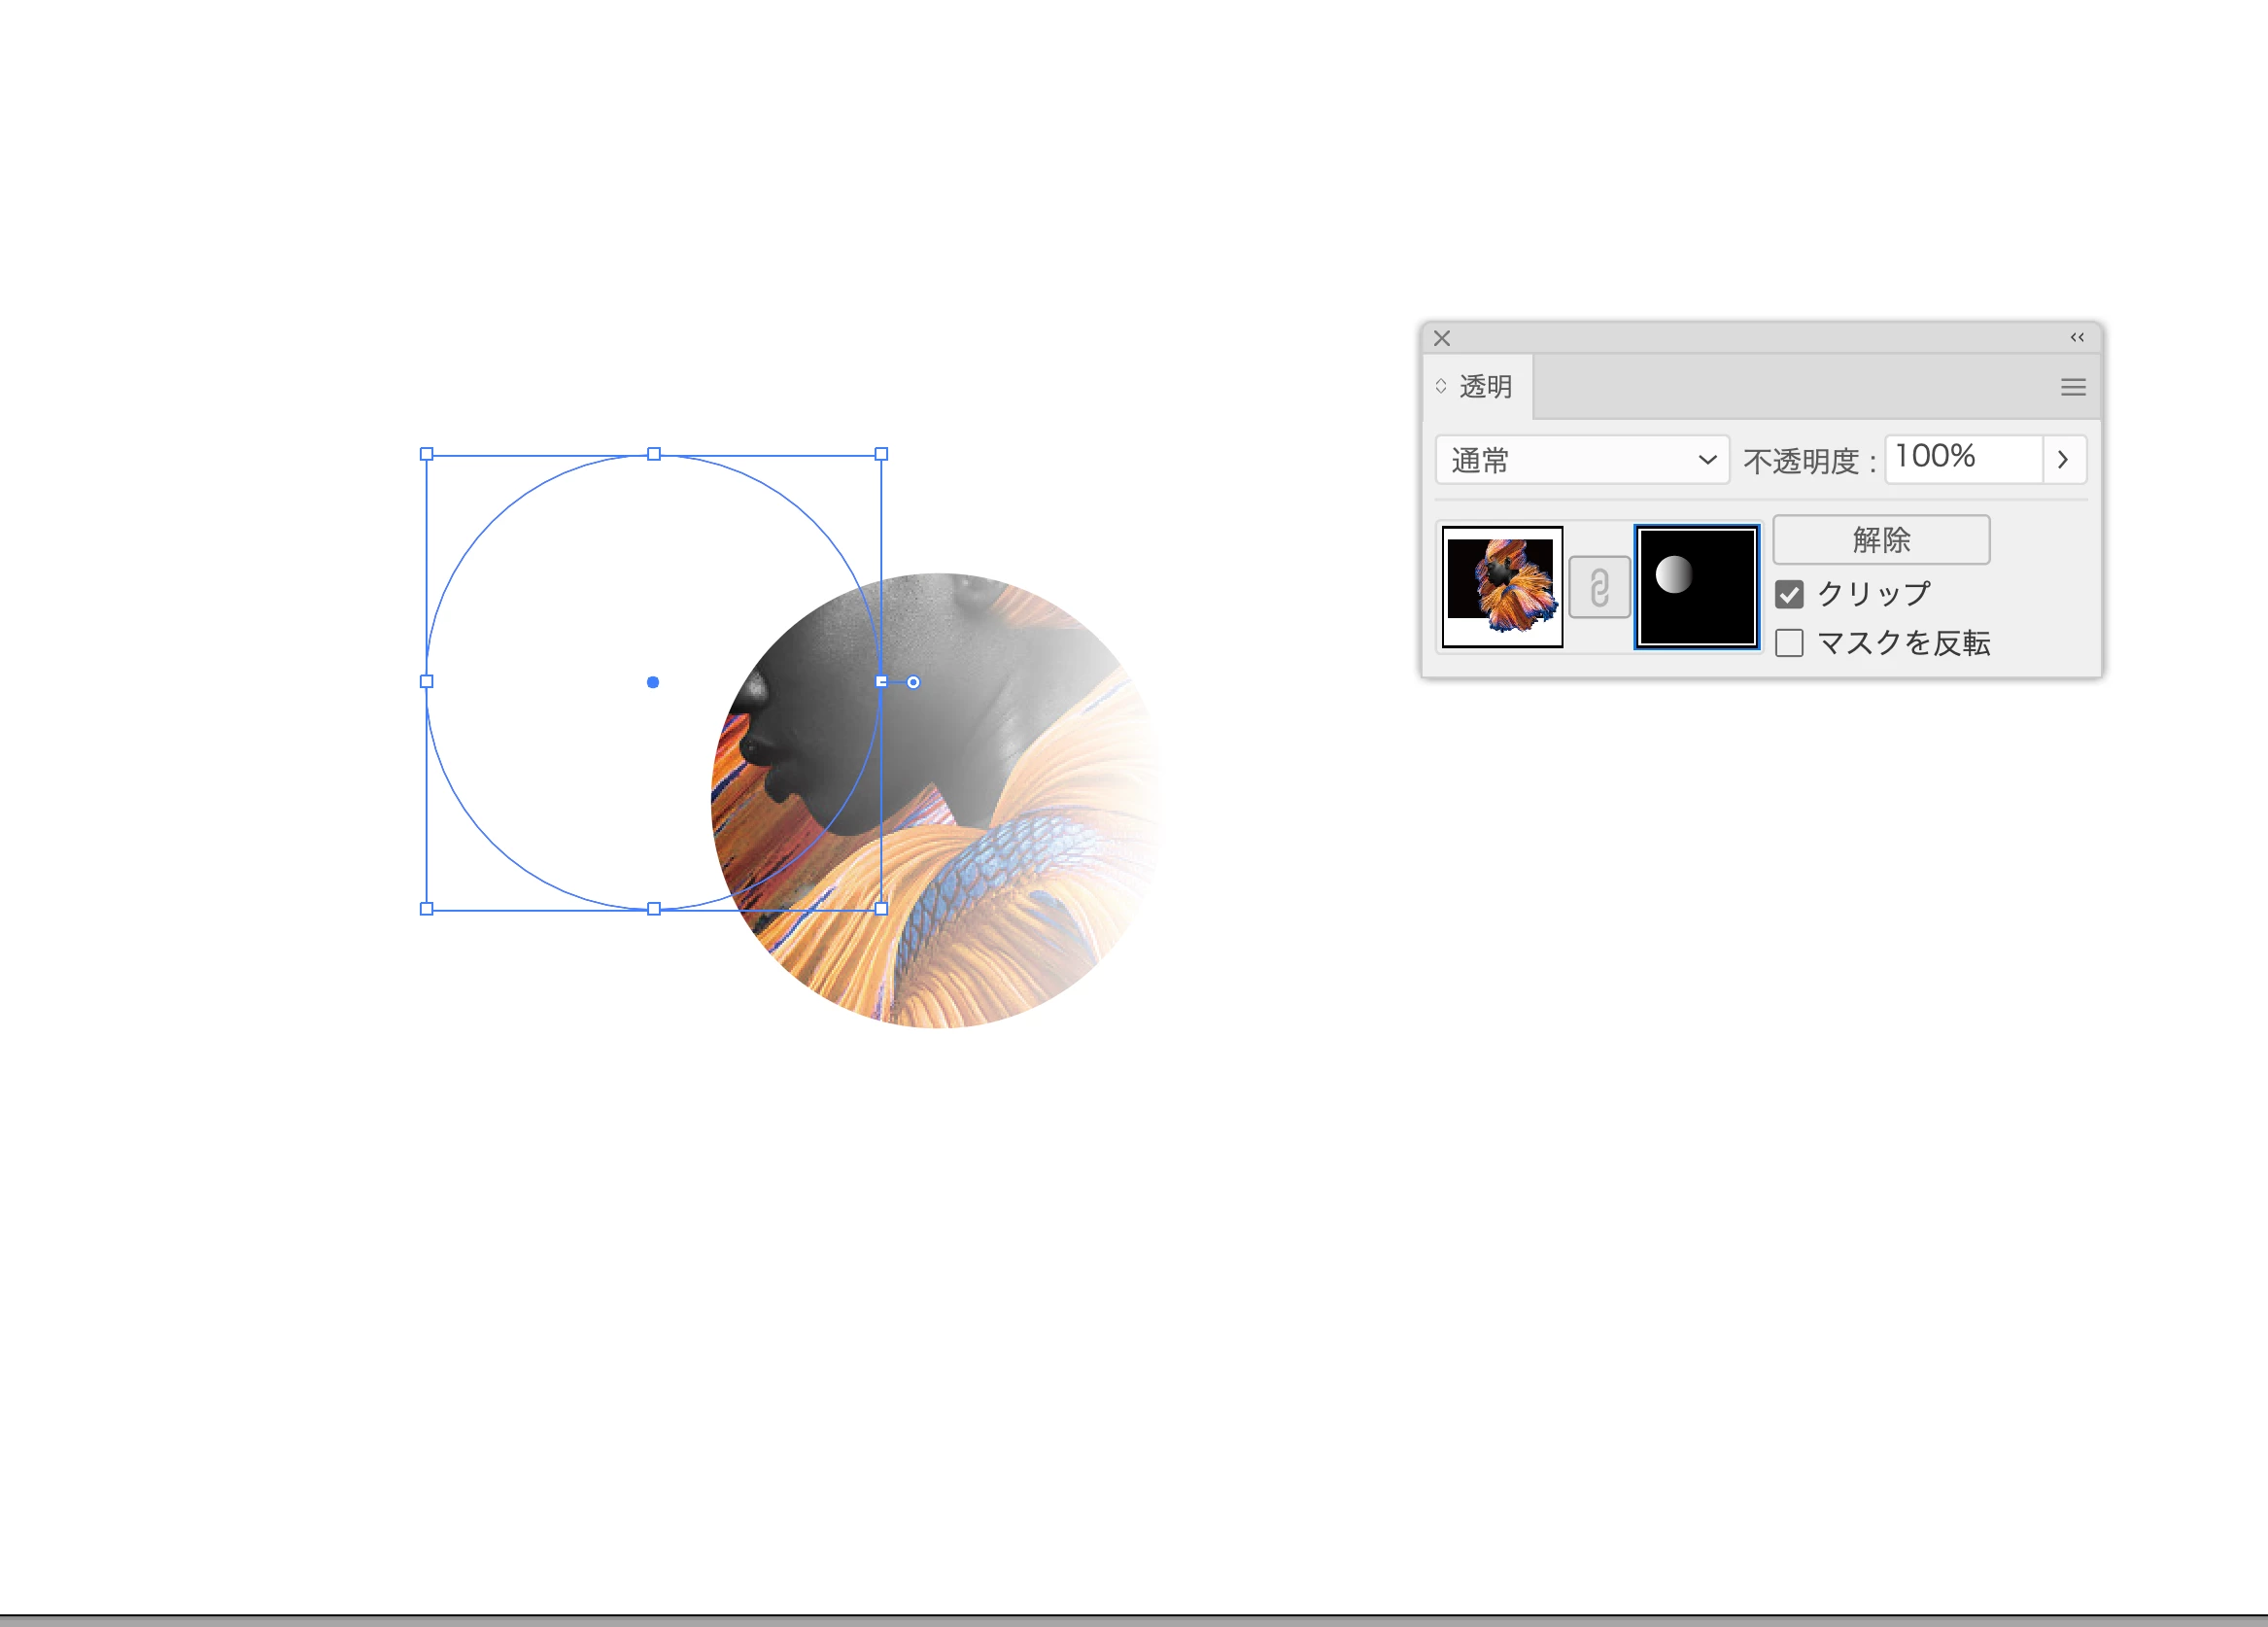The image size is (2268, 1627).
Task: Enable the マスクを反転 checkbox
Action: (x=1790, y=642)
